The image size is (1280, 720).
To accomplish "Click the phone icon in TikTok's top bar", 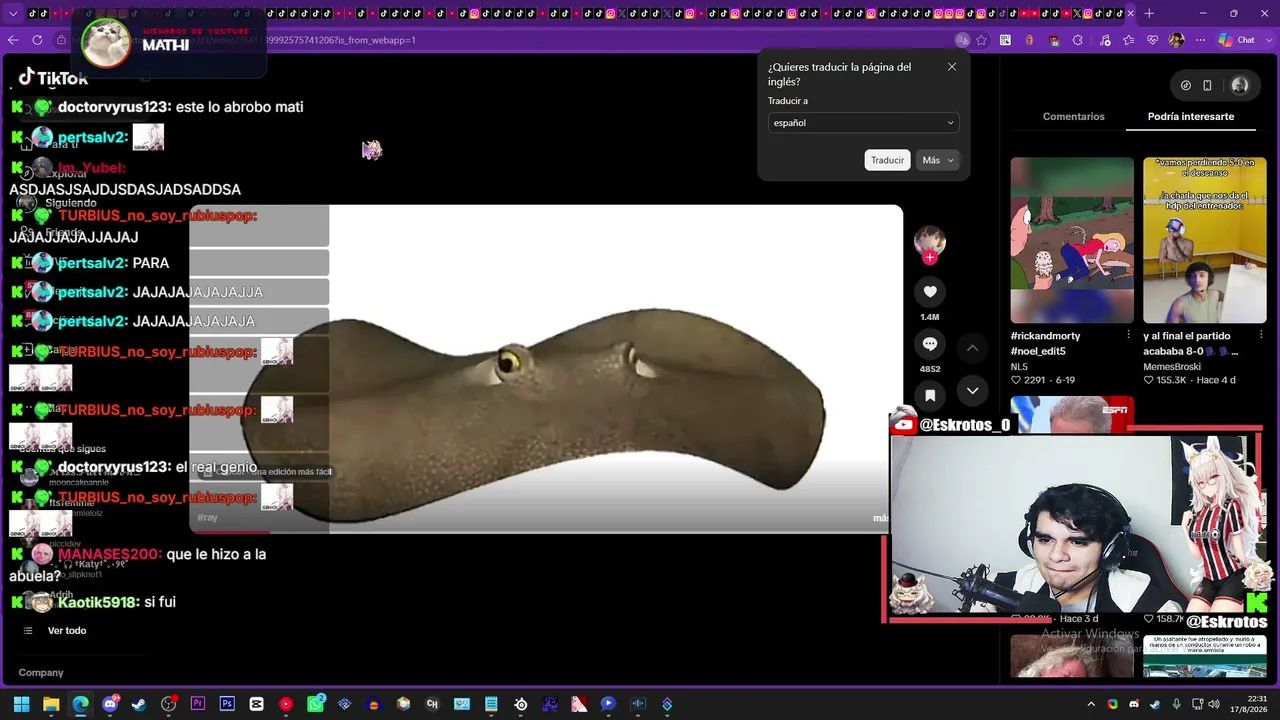I will coord(1207,85).
